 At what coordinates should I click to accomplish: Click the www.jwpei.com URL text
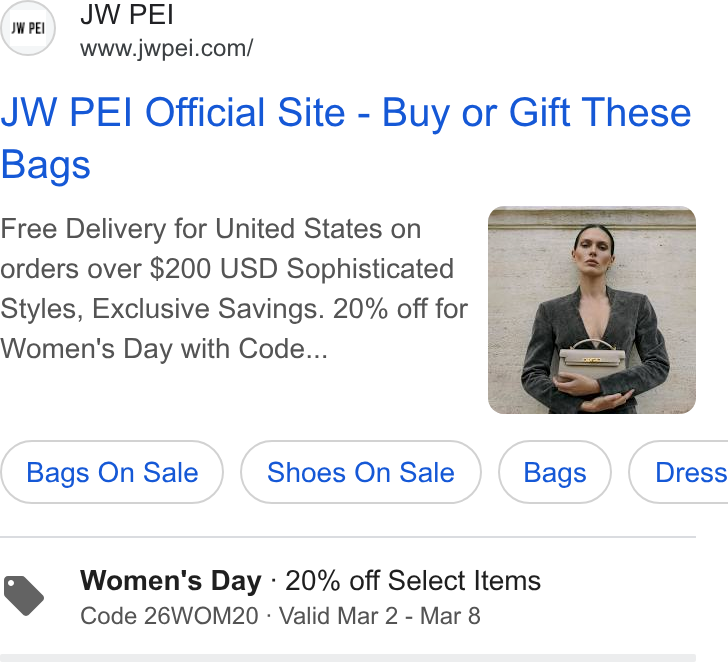pyautogui.click(x=167, y=48)
